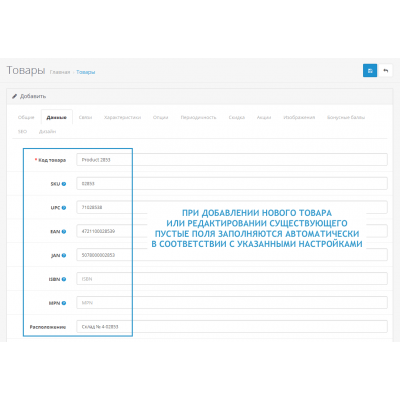Click the Код товара input field
400x400 pixels.
[x=232, y=160]
